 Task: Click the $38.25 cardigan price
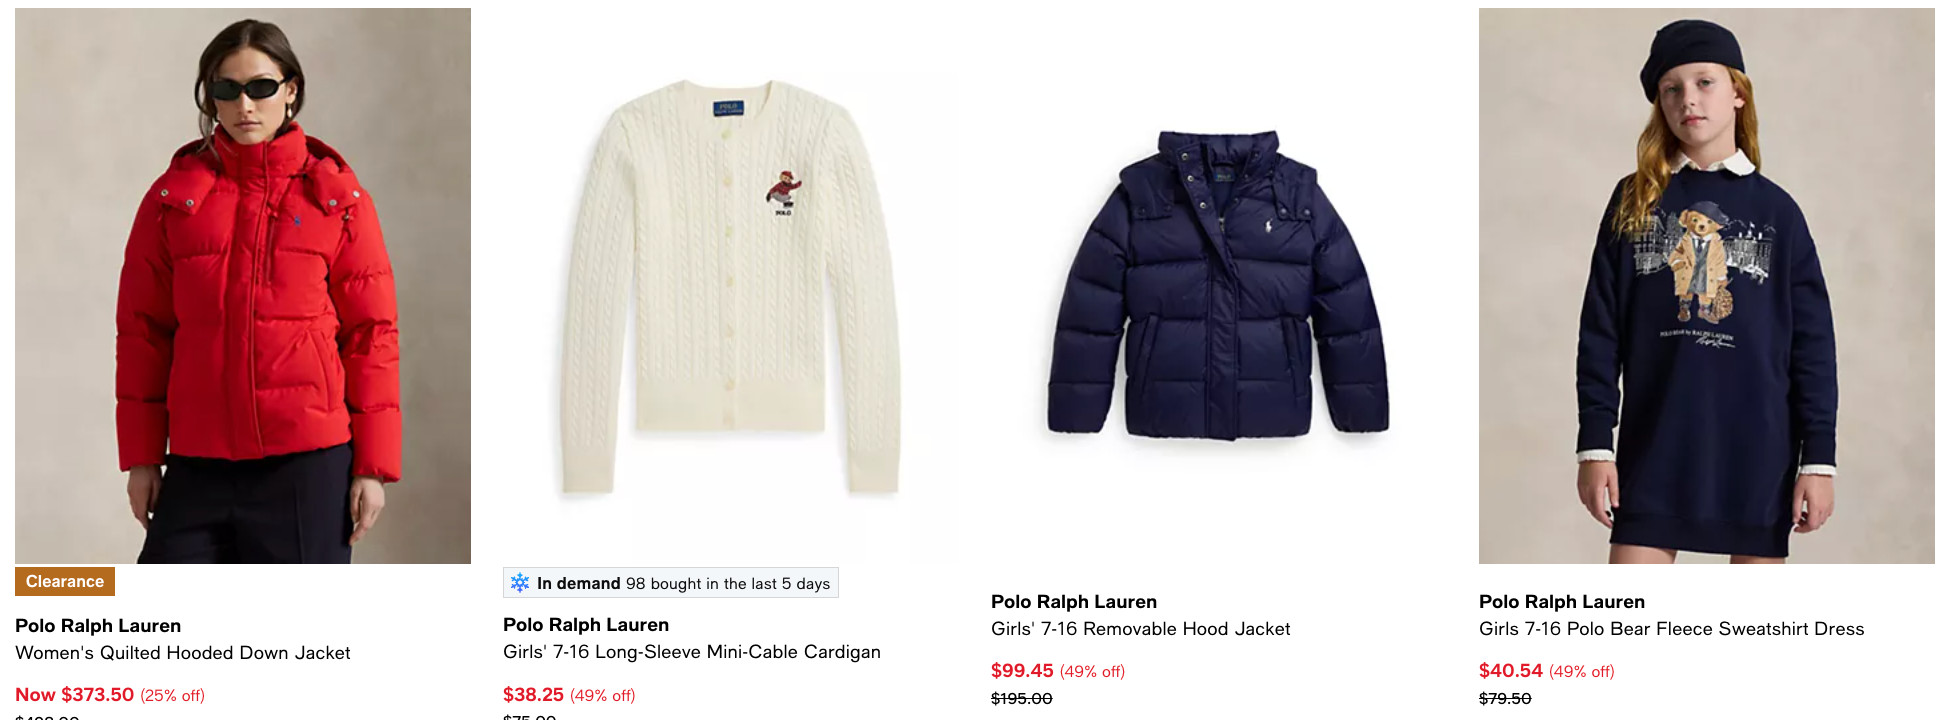click(x=533, y=694)
